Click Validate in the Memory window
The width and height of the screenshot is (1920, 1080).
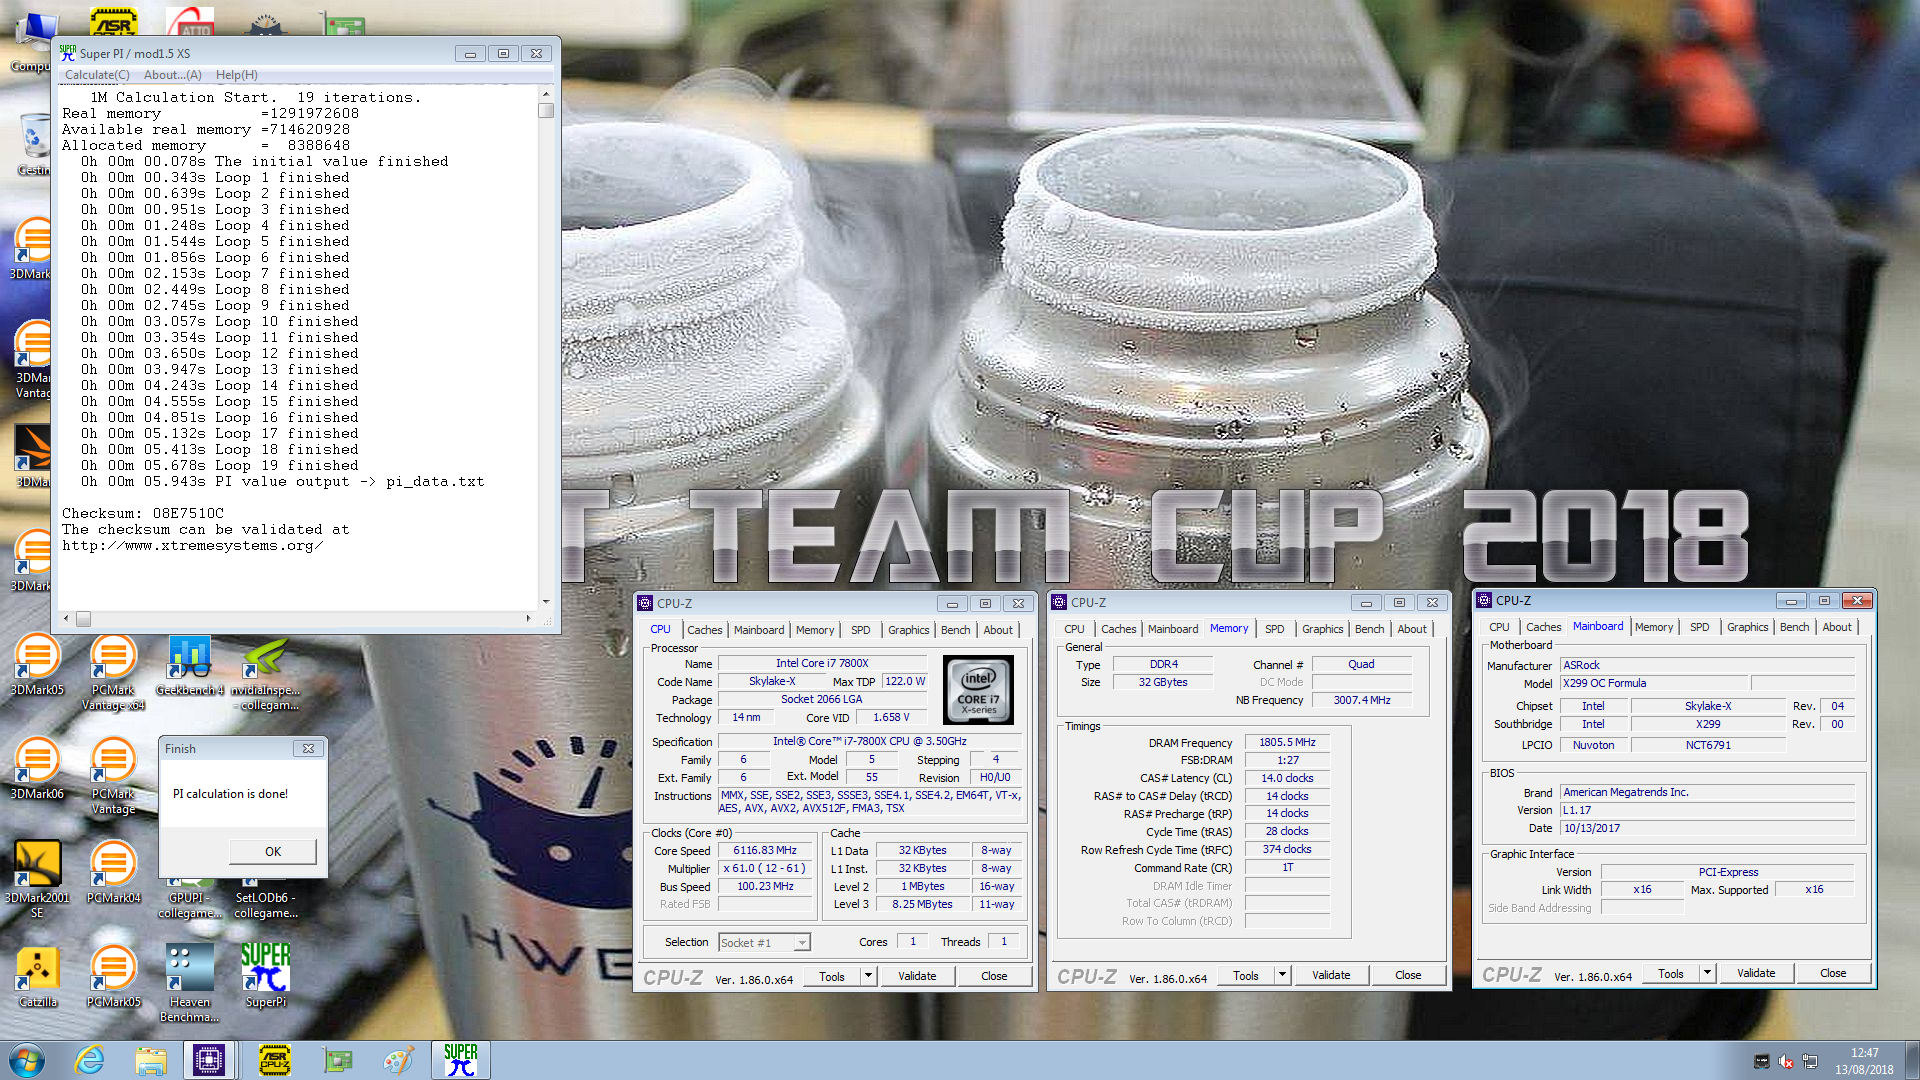click(x=1331, y=975)
